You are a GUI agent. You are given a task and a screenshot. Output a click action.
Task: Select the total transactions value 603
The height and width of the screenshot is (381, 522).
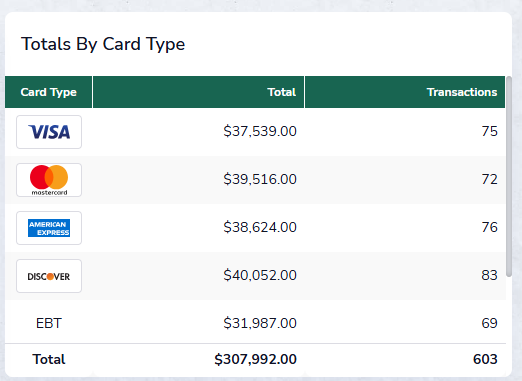pos(485,359)
